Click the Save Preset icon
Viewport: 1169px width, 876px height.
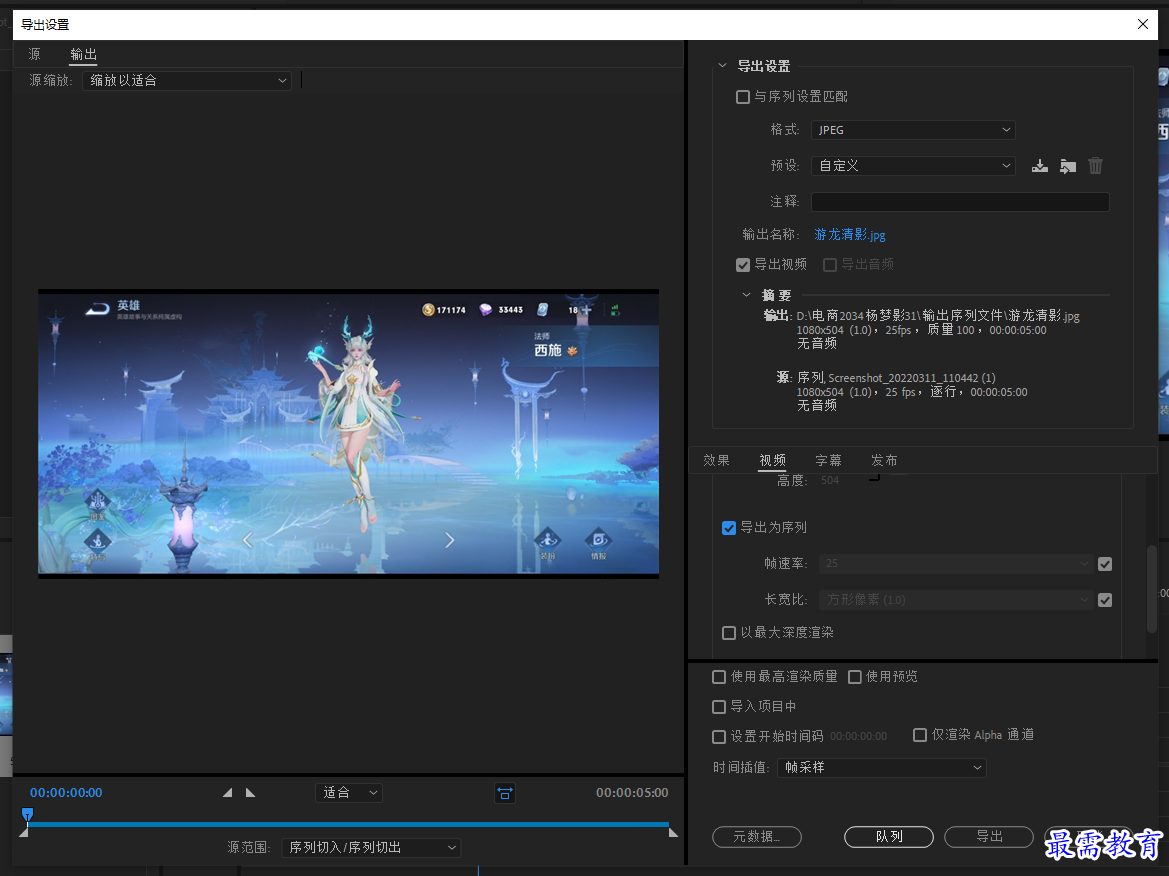click(x=1039, y=166)
